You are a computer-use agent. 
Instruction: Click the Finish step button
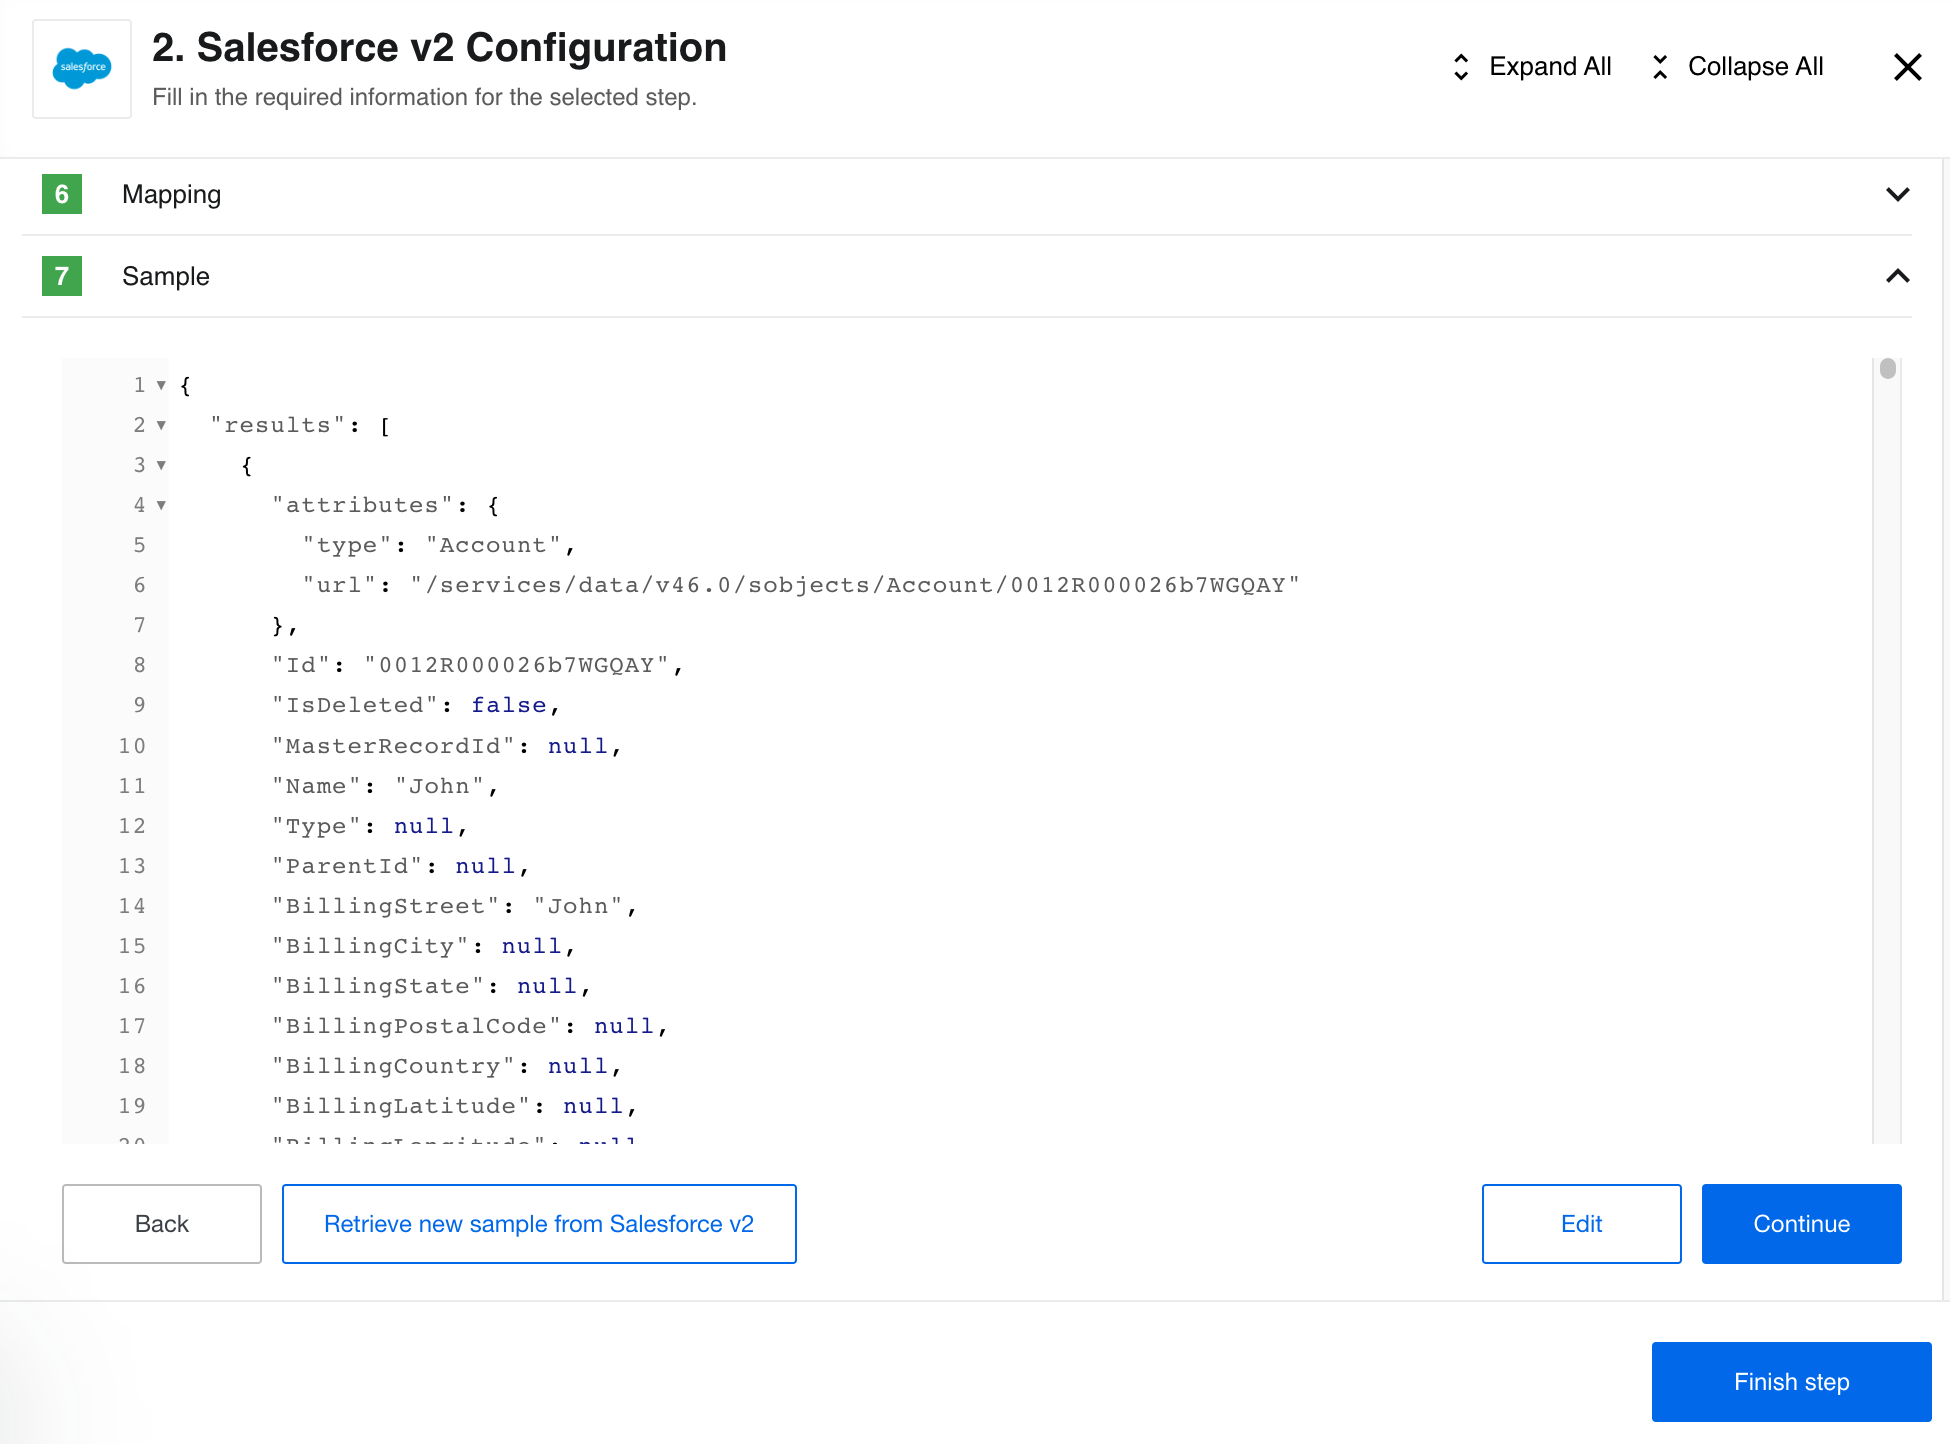point(1792,1382)
